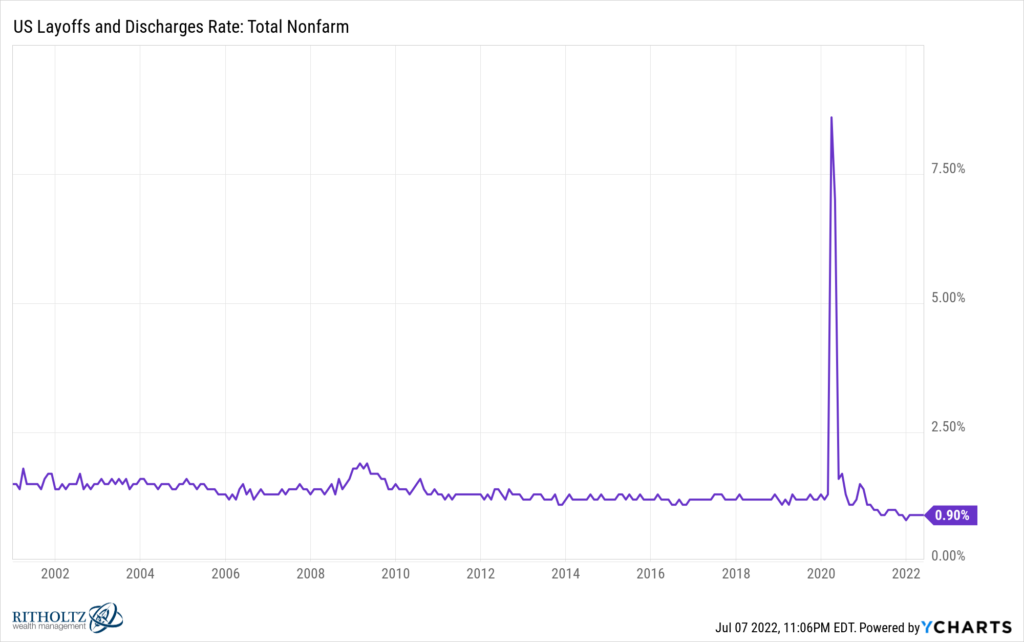Select the 7.50% y-axis label
1024x642 pixels.
coord(945,169)
